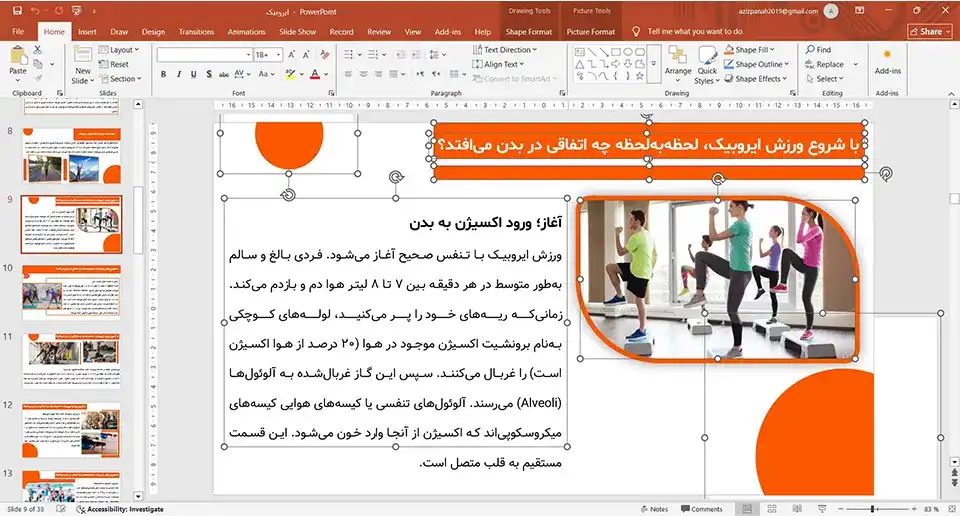Toggle Text Shadow formatting
The image size is (960, 516).
point(209,74)
